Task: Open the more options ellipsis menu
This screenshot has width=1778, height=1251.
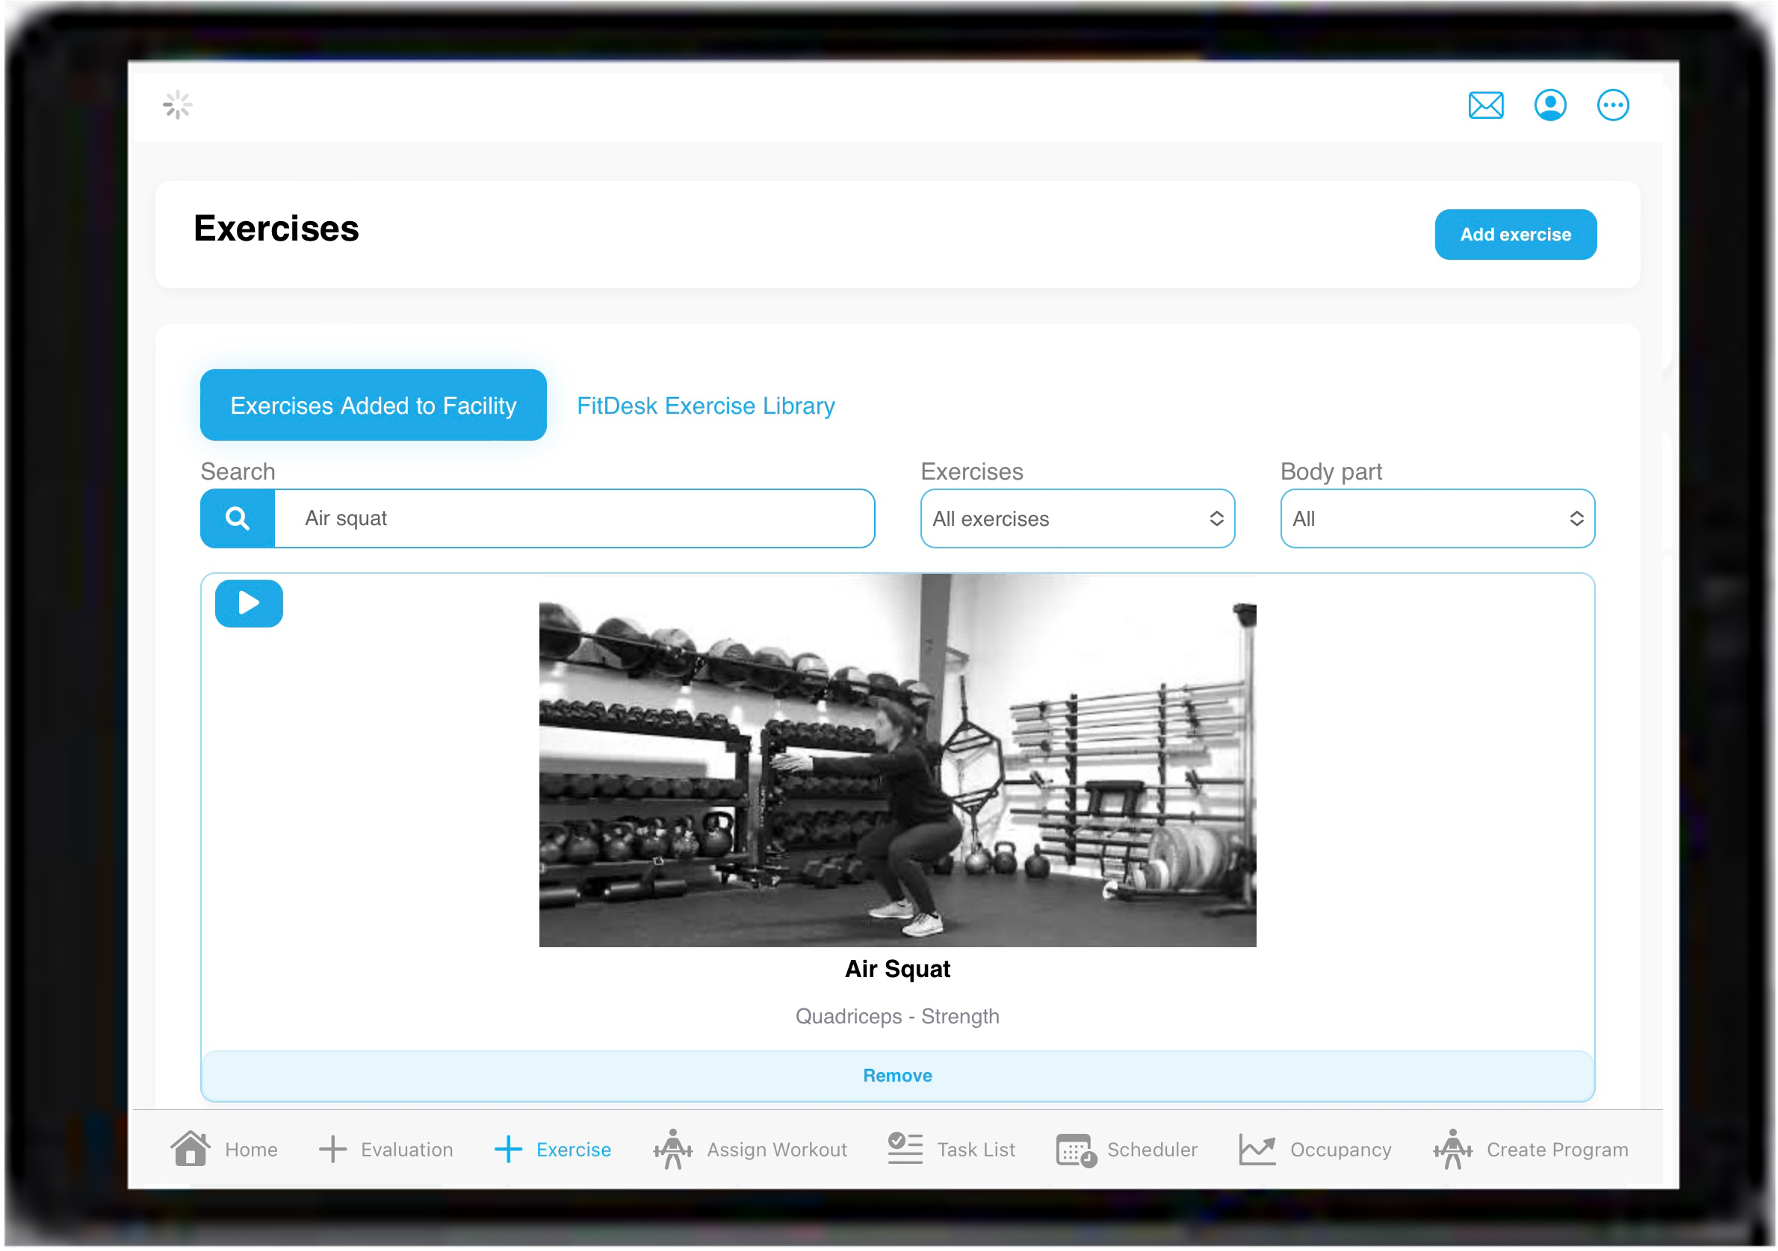Action: point(1613,104)
